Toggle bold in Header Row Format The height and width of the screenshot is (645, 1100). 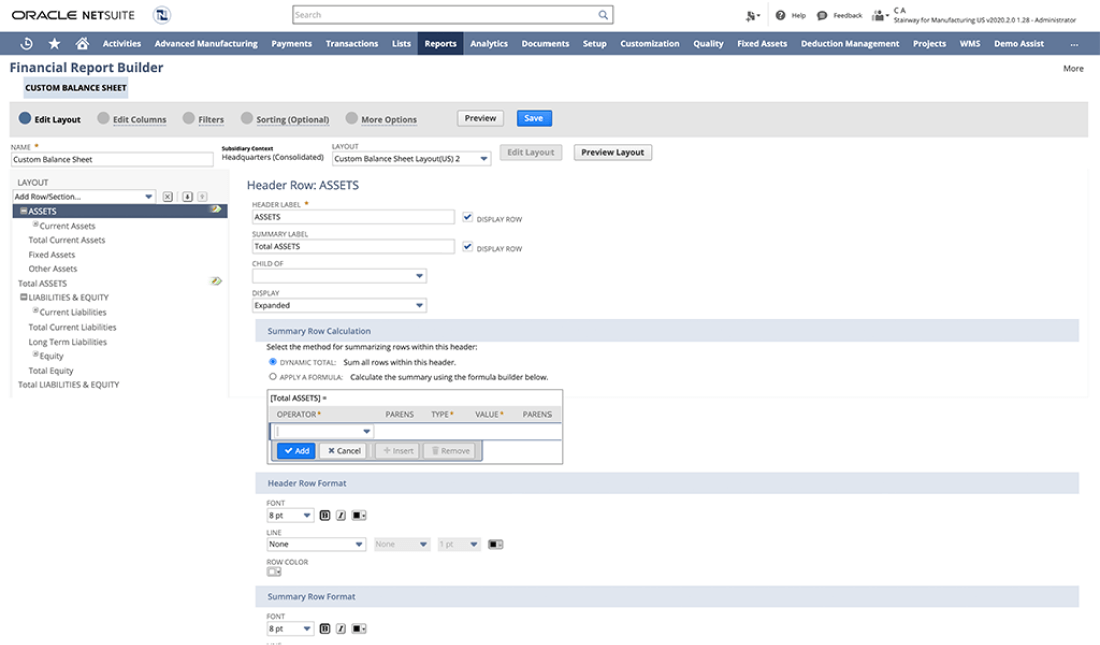(325, 515)
